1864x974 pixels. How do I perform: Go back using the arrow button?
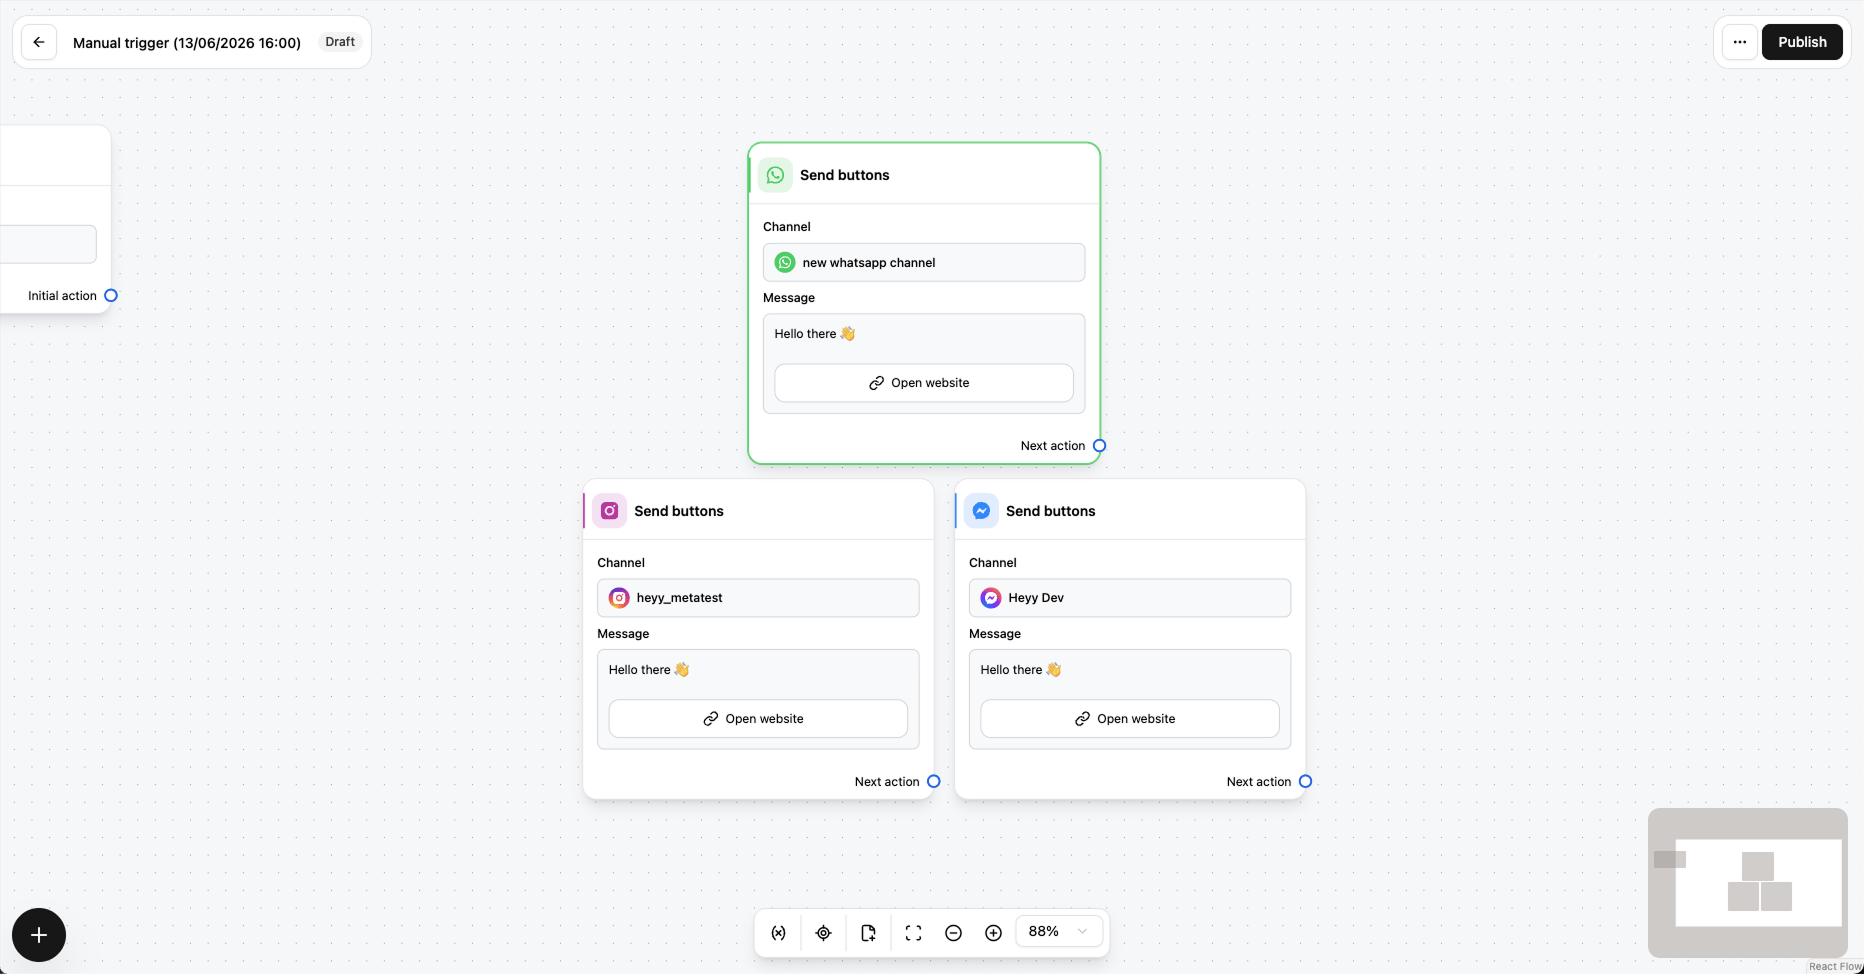coord(39,42)
